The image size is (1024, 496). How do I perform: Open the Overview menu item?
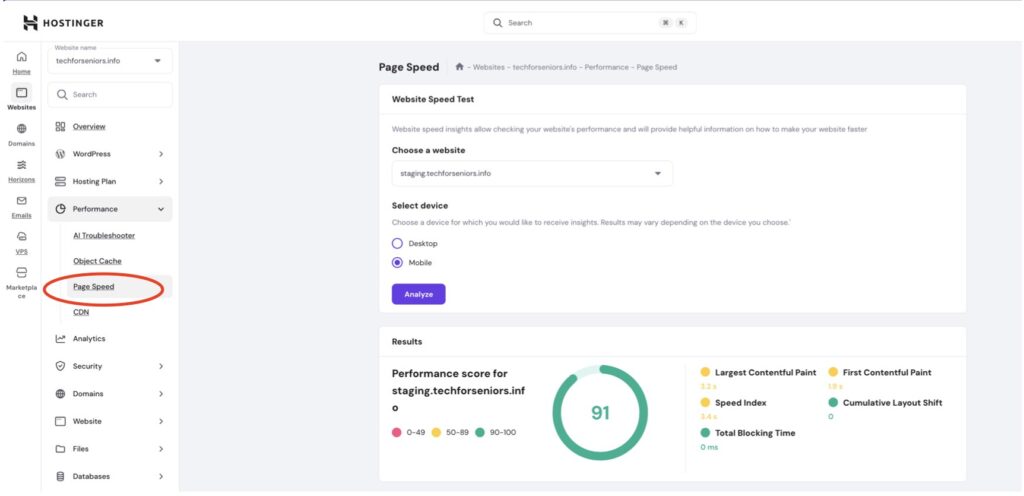click(89, 127)
